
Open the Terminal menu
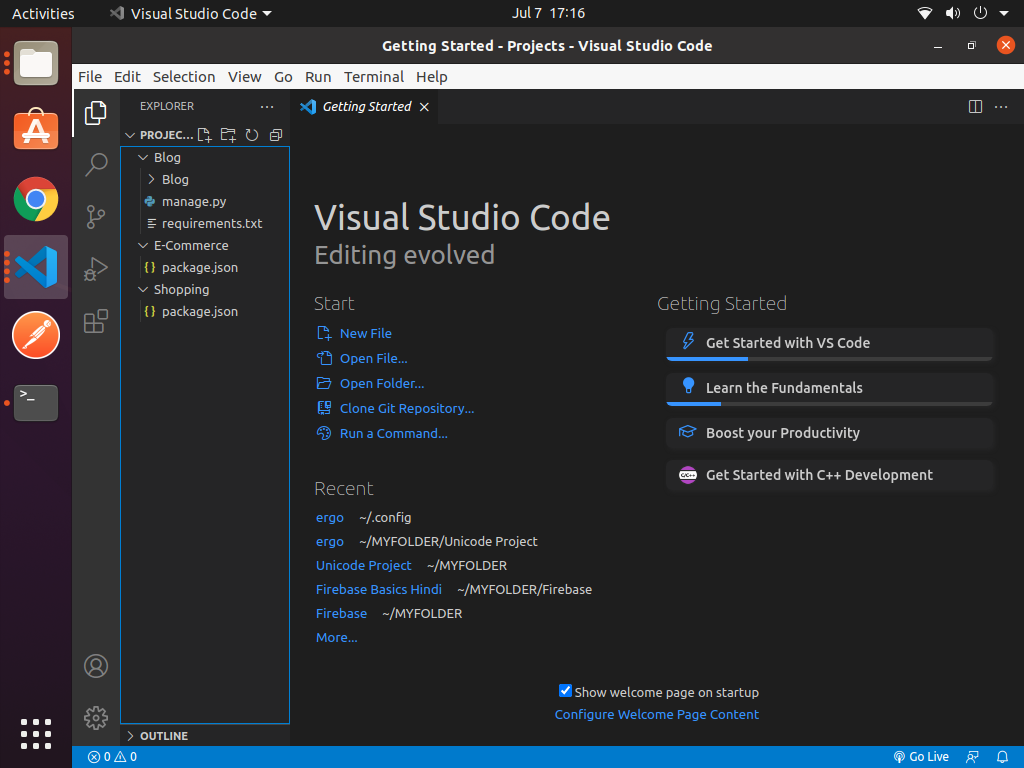(x=374, y=77)
